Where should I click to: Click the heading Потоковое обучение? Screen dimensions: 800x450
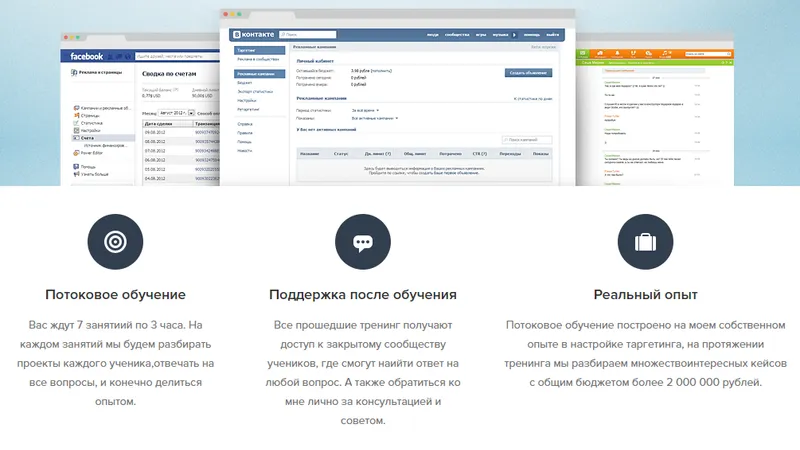[x=115, y=295]
